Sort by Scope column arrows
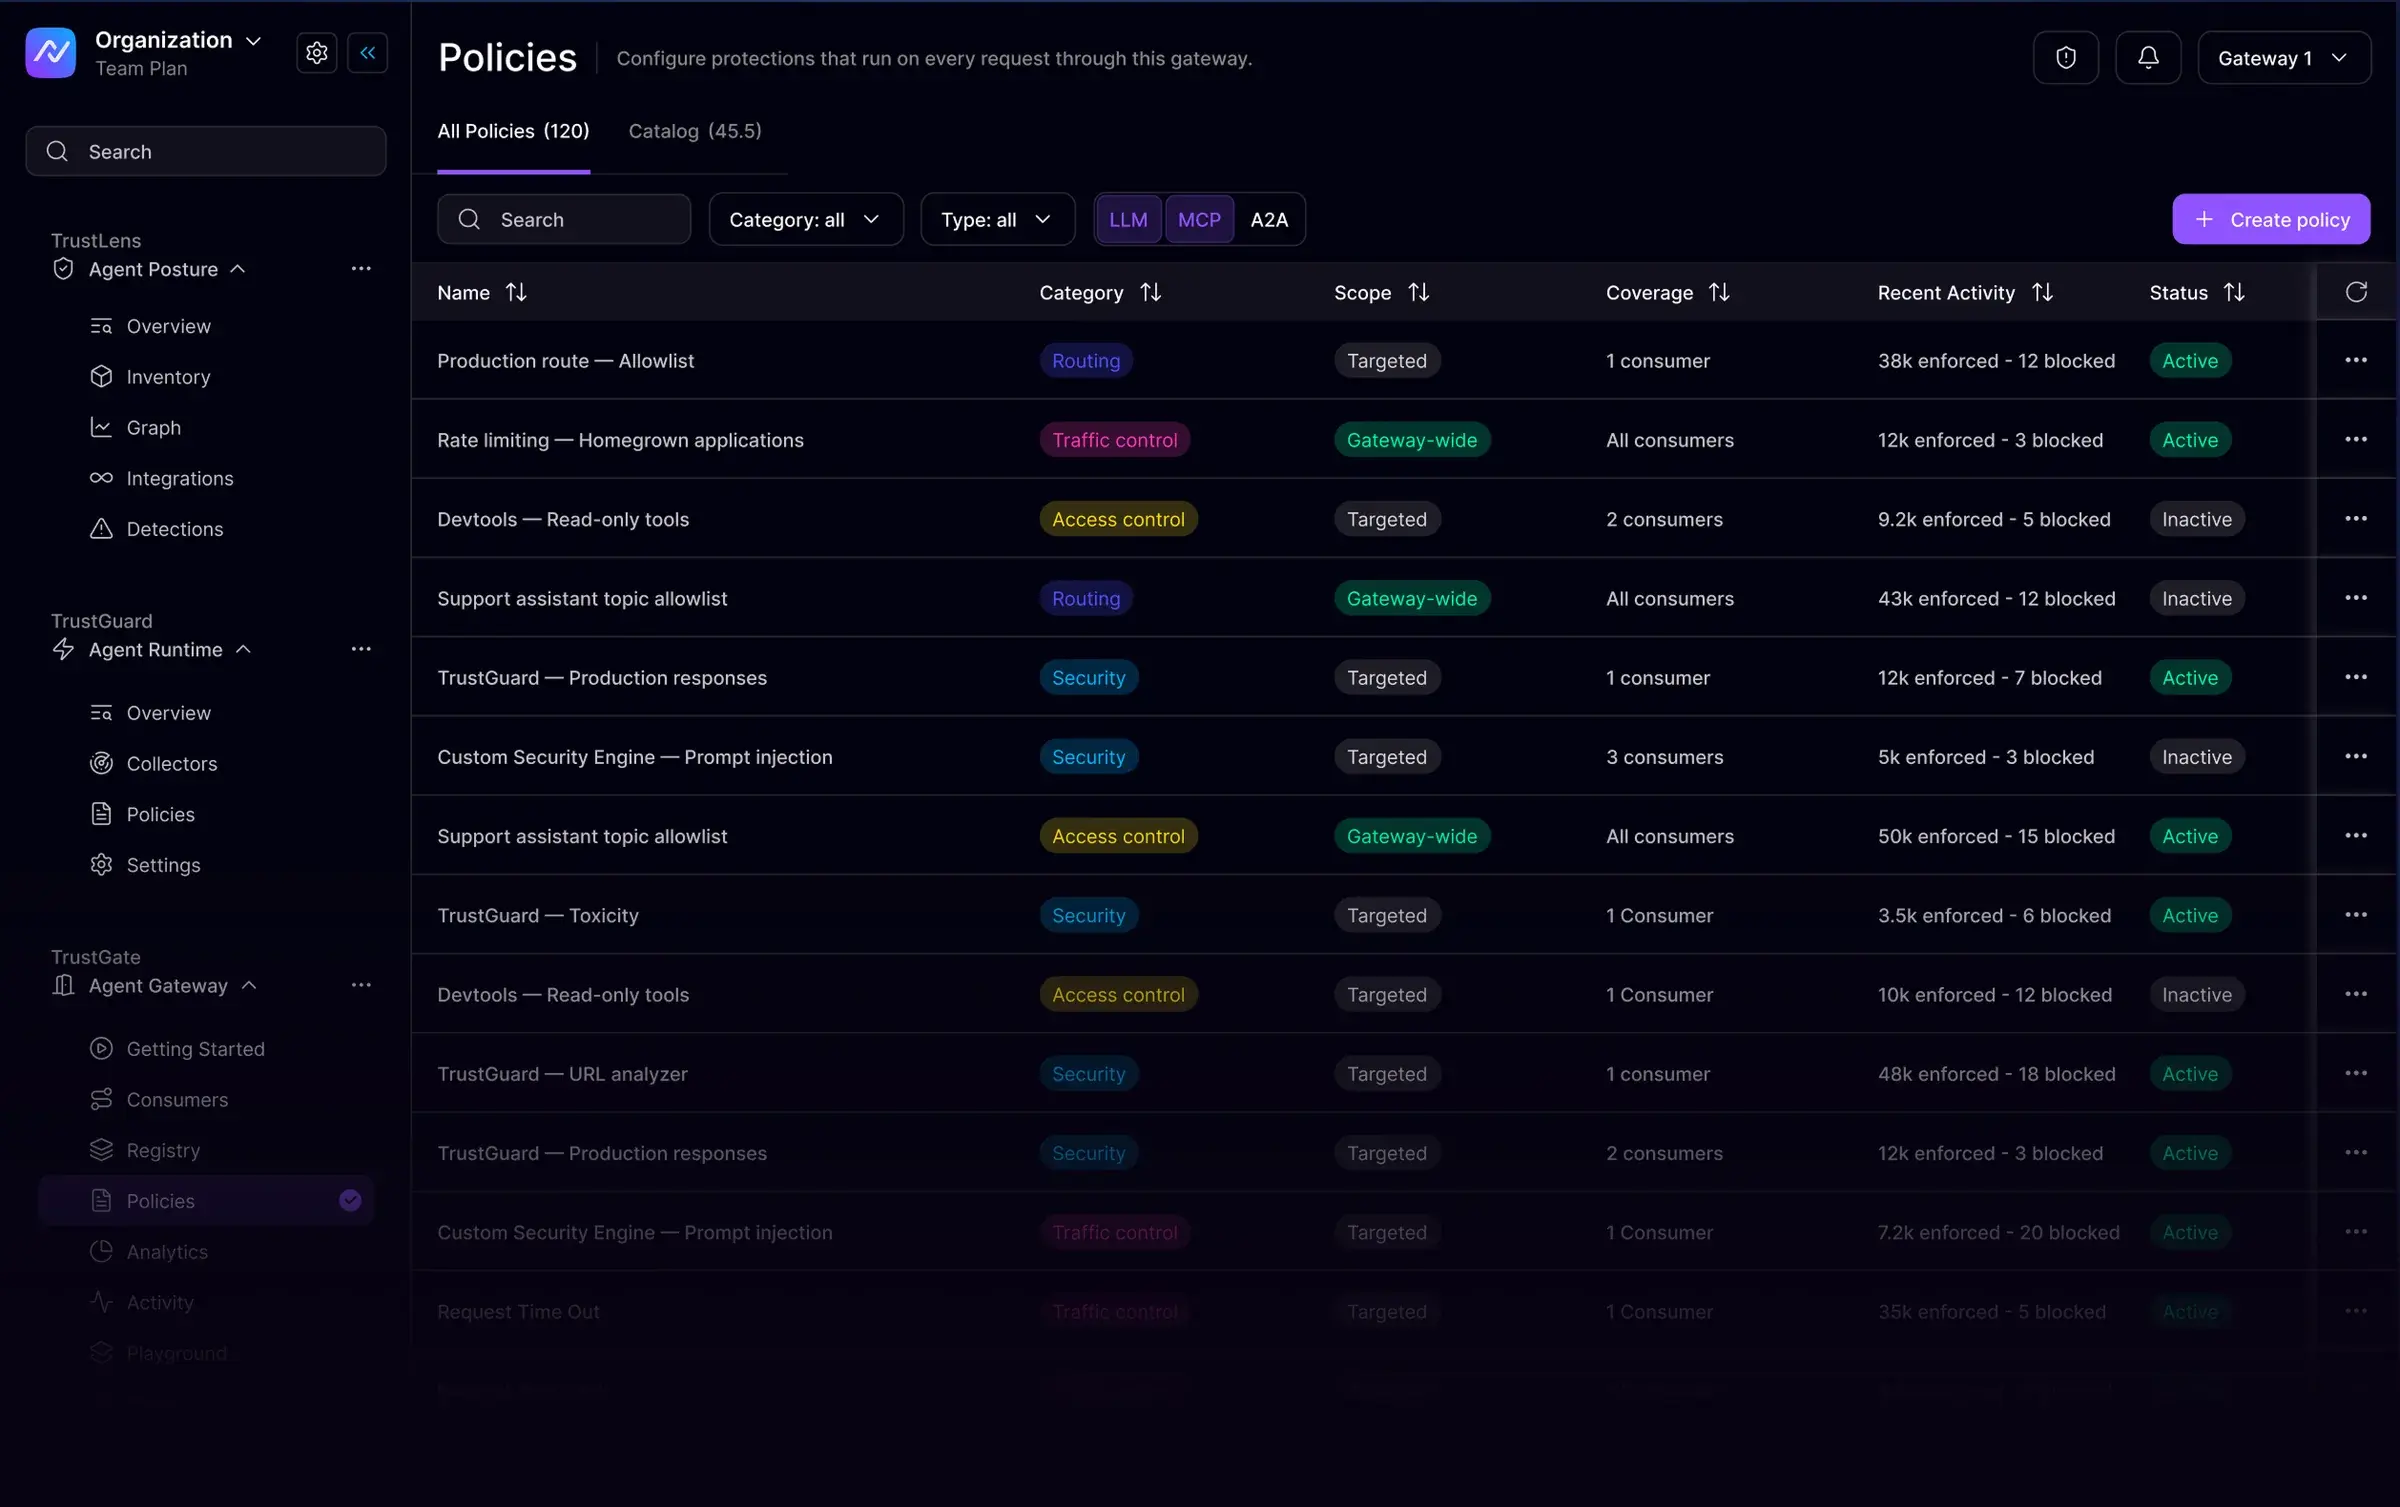 [x=1419, y=292]
